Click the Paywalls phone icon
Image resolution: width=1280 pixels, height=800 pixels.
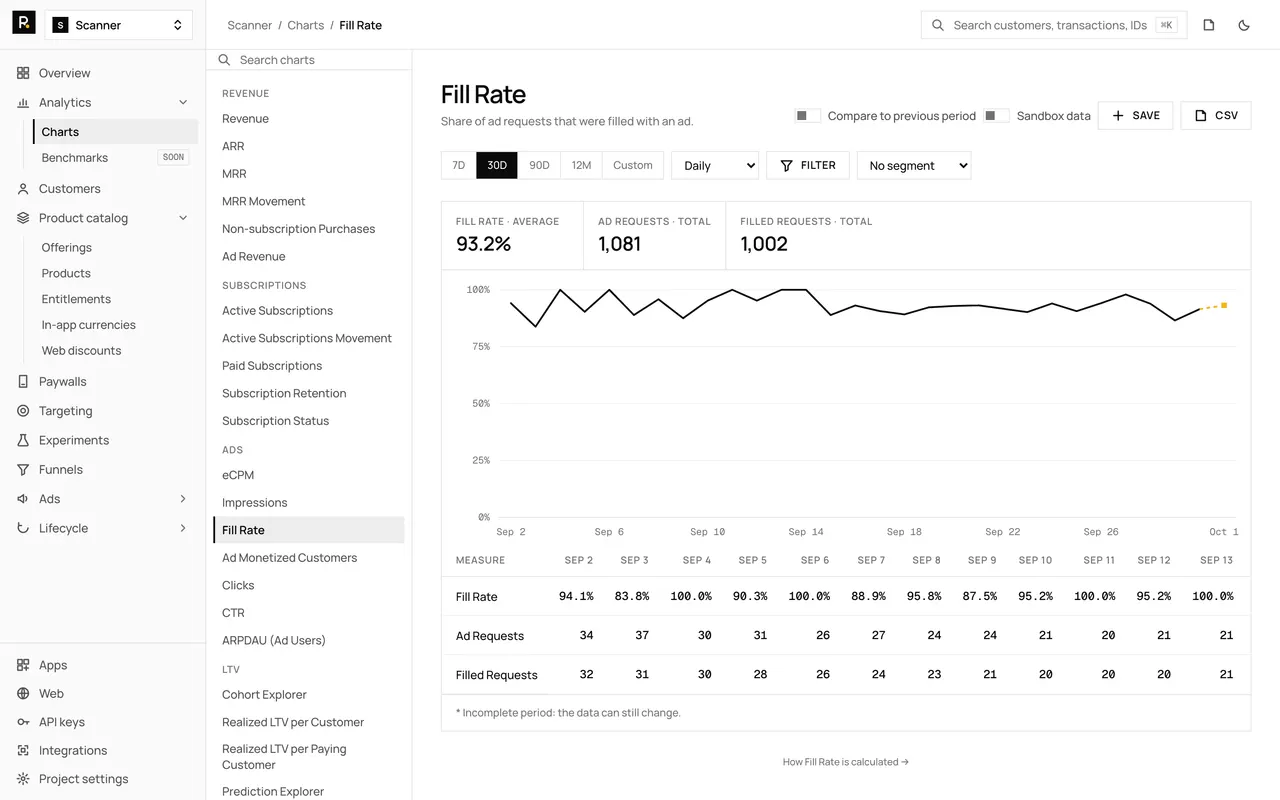tap(23, 382)
